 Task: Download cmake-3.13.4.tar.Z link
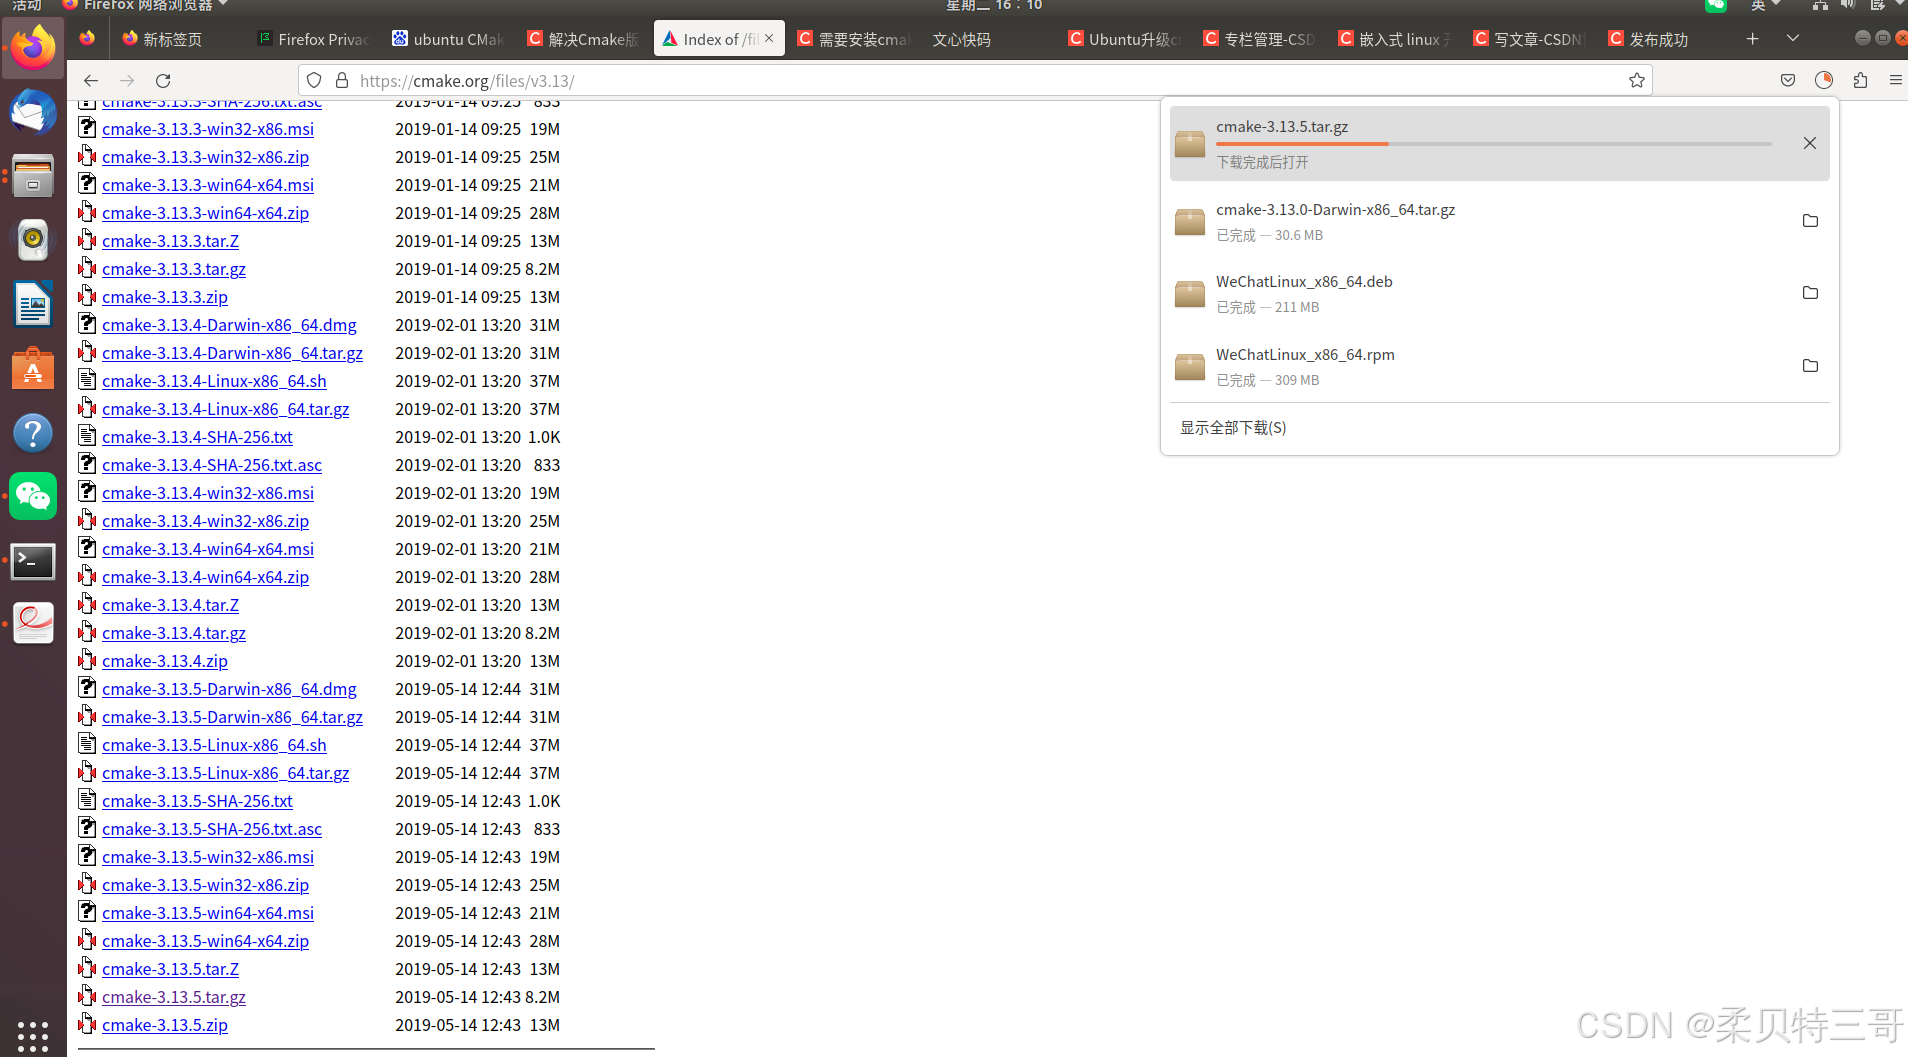[x=170, y=605]
